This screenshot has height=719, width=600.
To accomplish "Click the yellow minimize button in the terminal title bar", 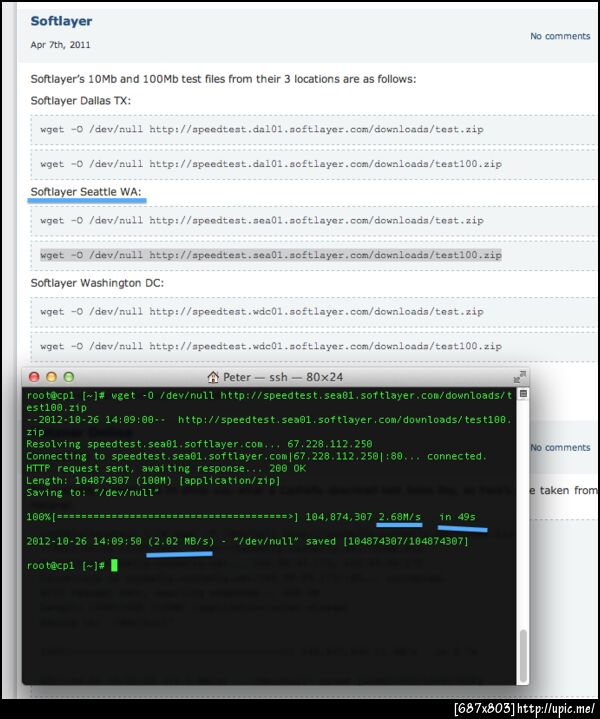I will click(51, 377).
